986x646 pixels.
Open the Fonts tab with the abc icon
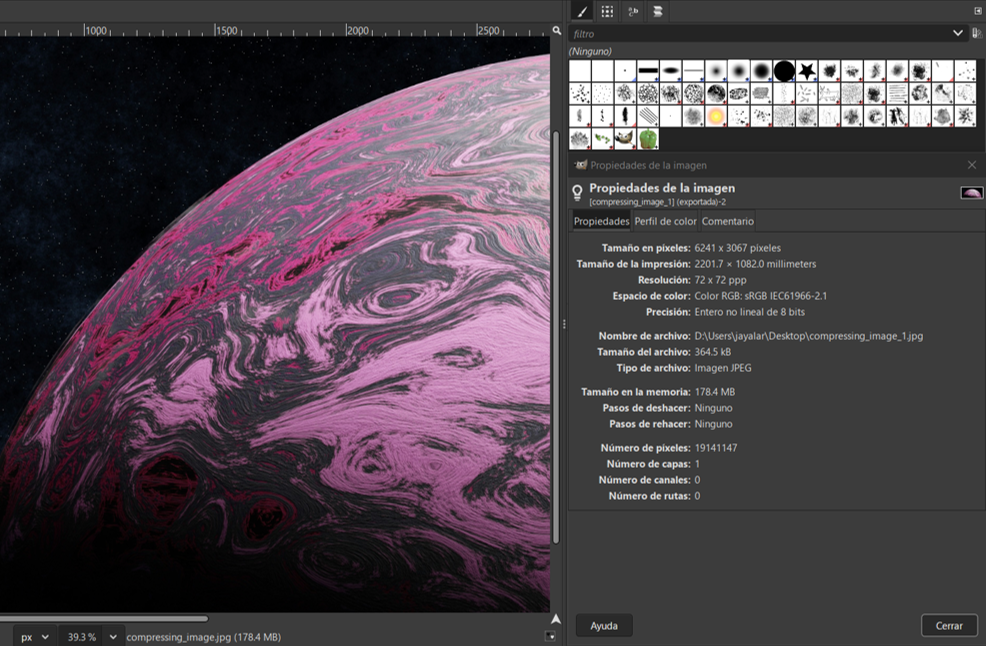point(633,11)
